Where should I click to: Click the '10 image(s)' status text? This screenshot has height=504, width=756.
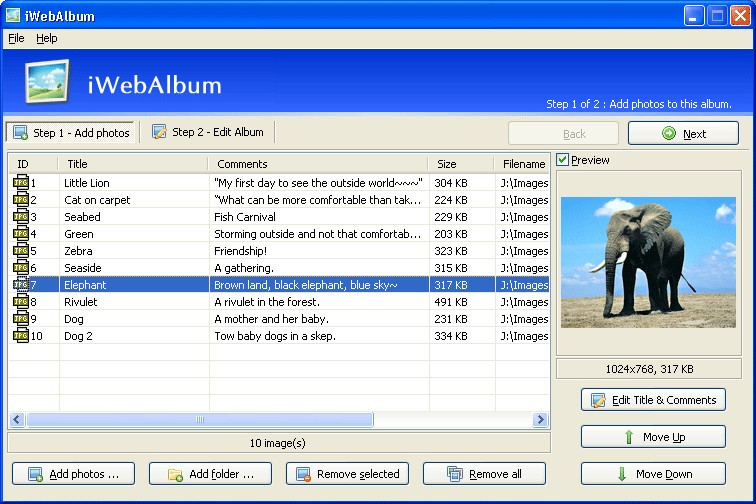[277, 443]
